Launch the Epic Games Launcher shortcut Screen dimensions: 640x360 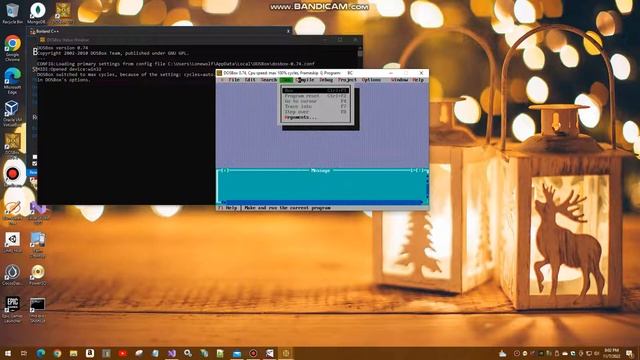[12, 309]
